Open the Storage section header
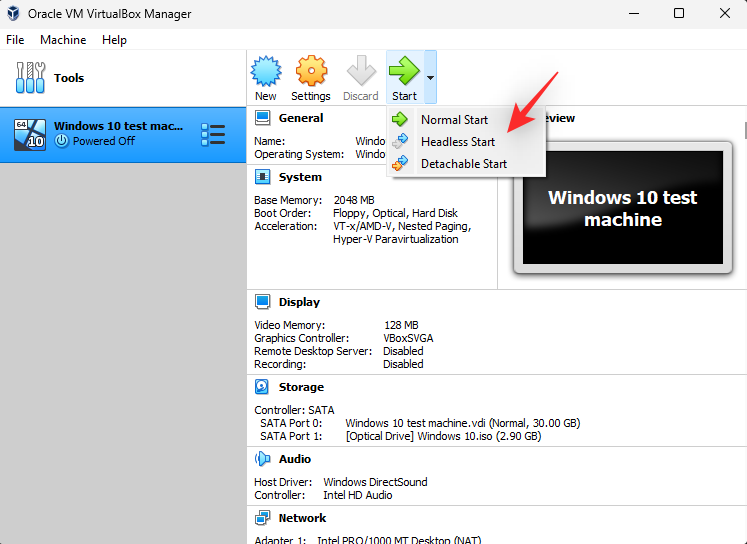This screenshot has width=747, height=544. click(301, 387)
